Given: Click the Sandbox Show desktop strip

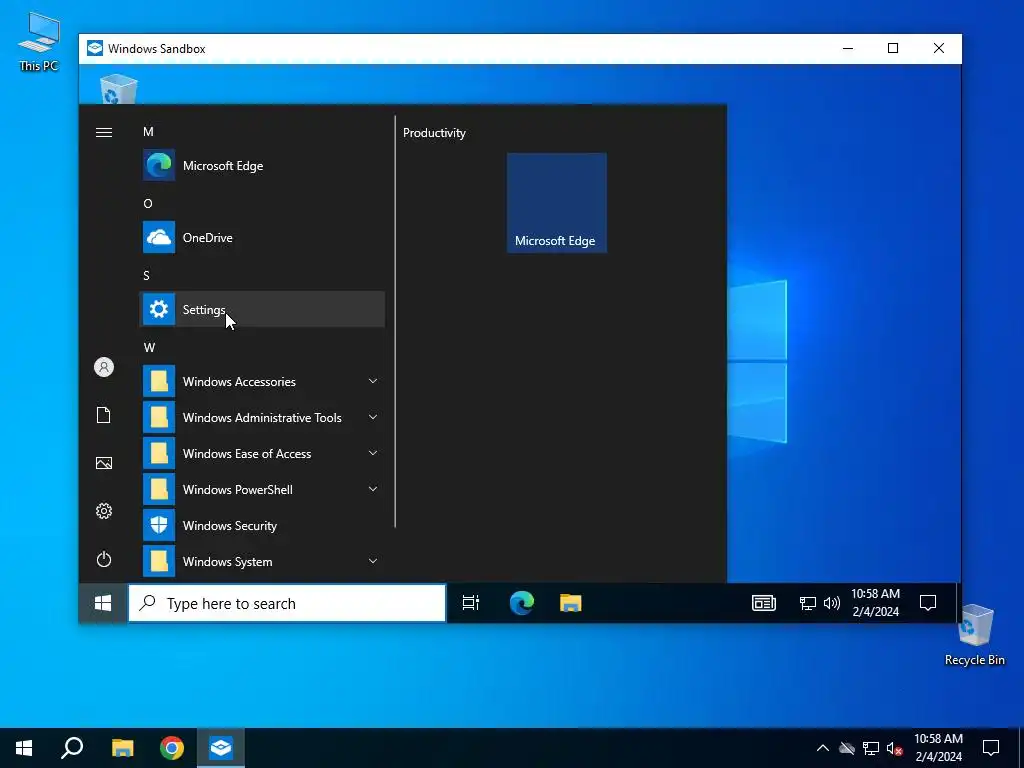Looking at the screenshot, I should tap(959, 603).
